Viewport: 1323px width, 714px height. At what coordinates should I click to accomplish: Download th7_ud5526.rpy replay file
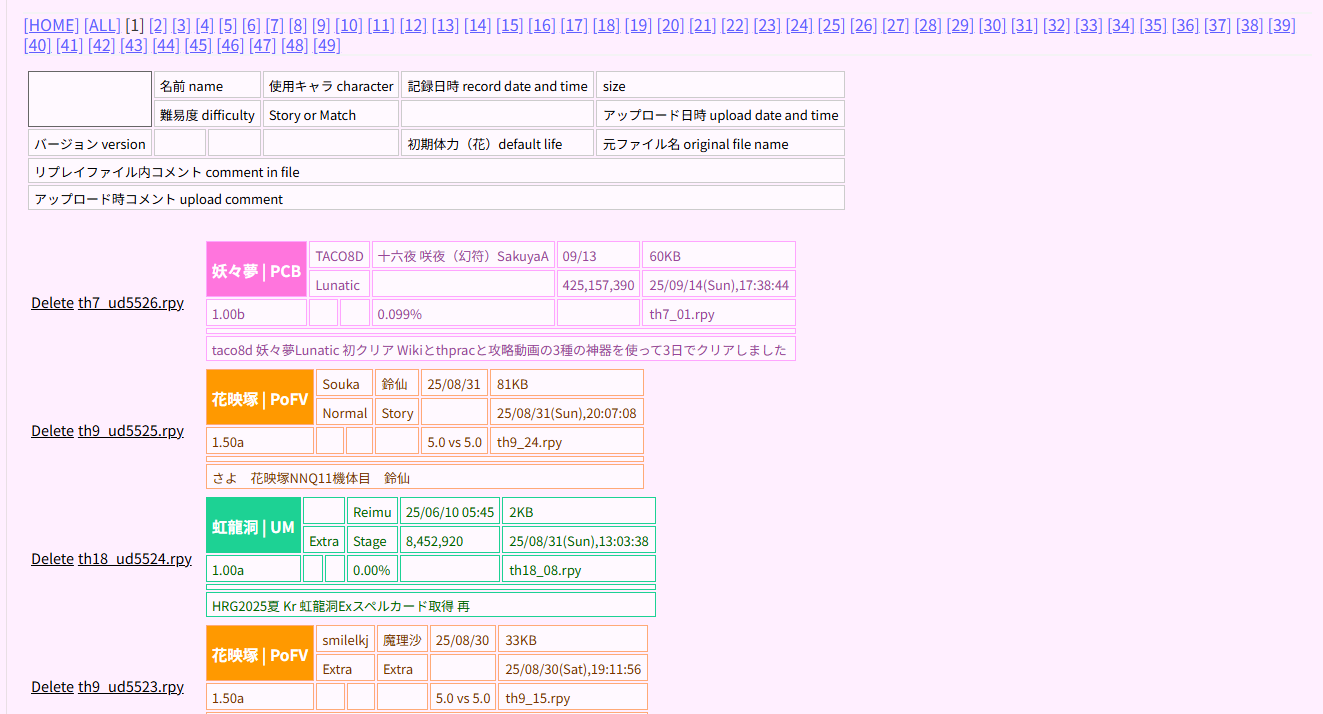[x=131, y=303]
